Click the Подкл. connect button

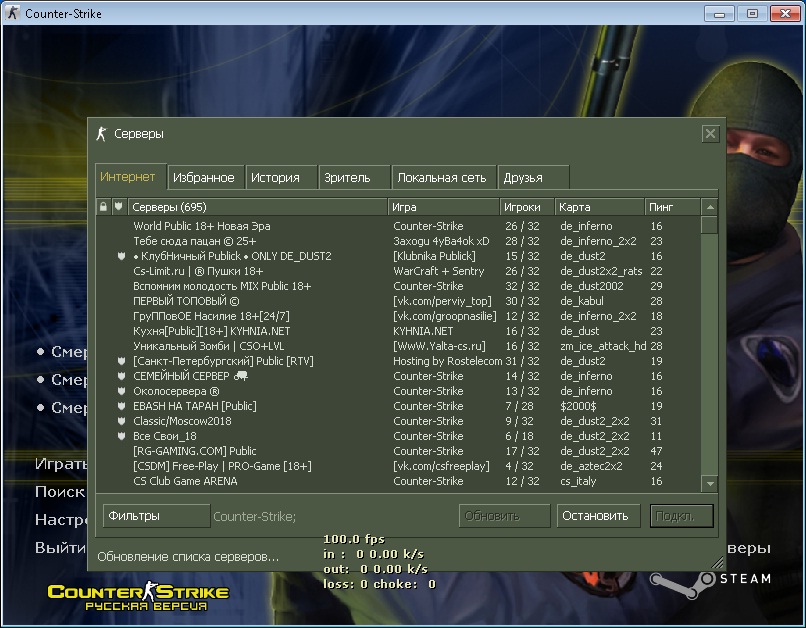tap(682, 515)
